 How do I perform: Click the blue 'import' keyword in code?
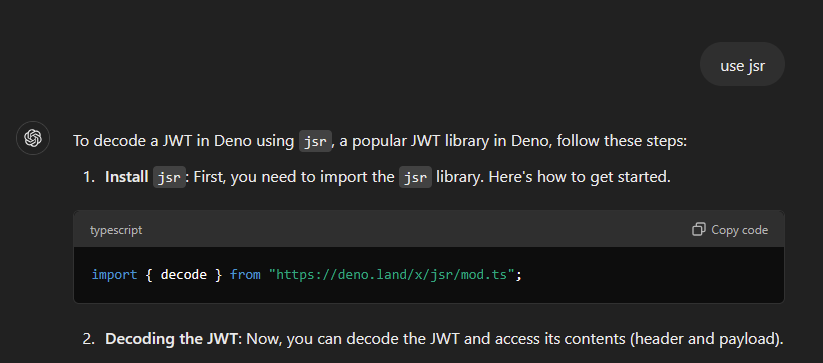click(x=114, y=275)
